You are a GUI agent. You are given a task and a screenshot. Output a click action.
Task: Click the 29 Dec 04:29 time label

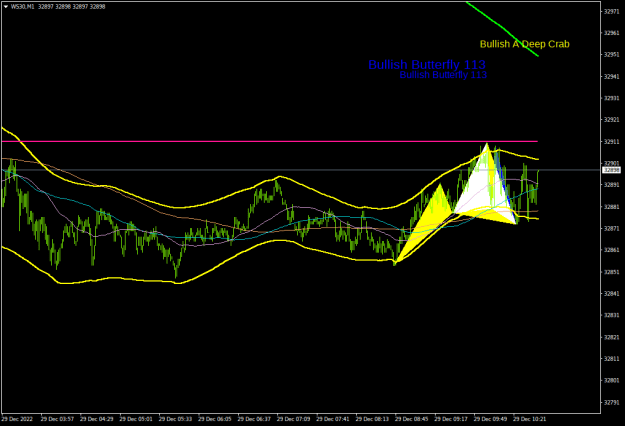coord(97,419)
